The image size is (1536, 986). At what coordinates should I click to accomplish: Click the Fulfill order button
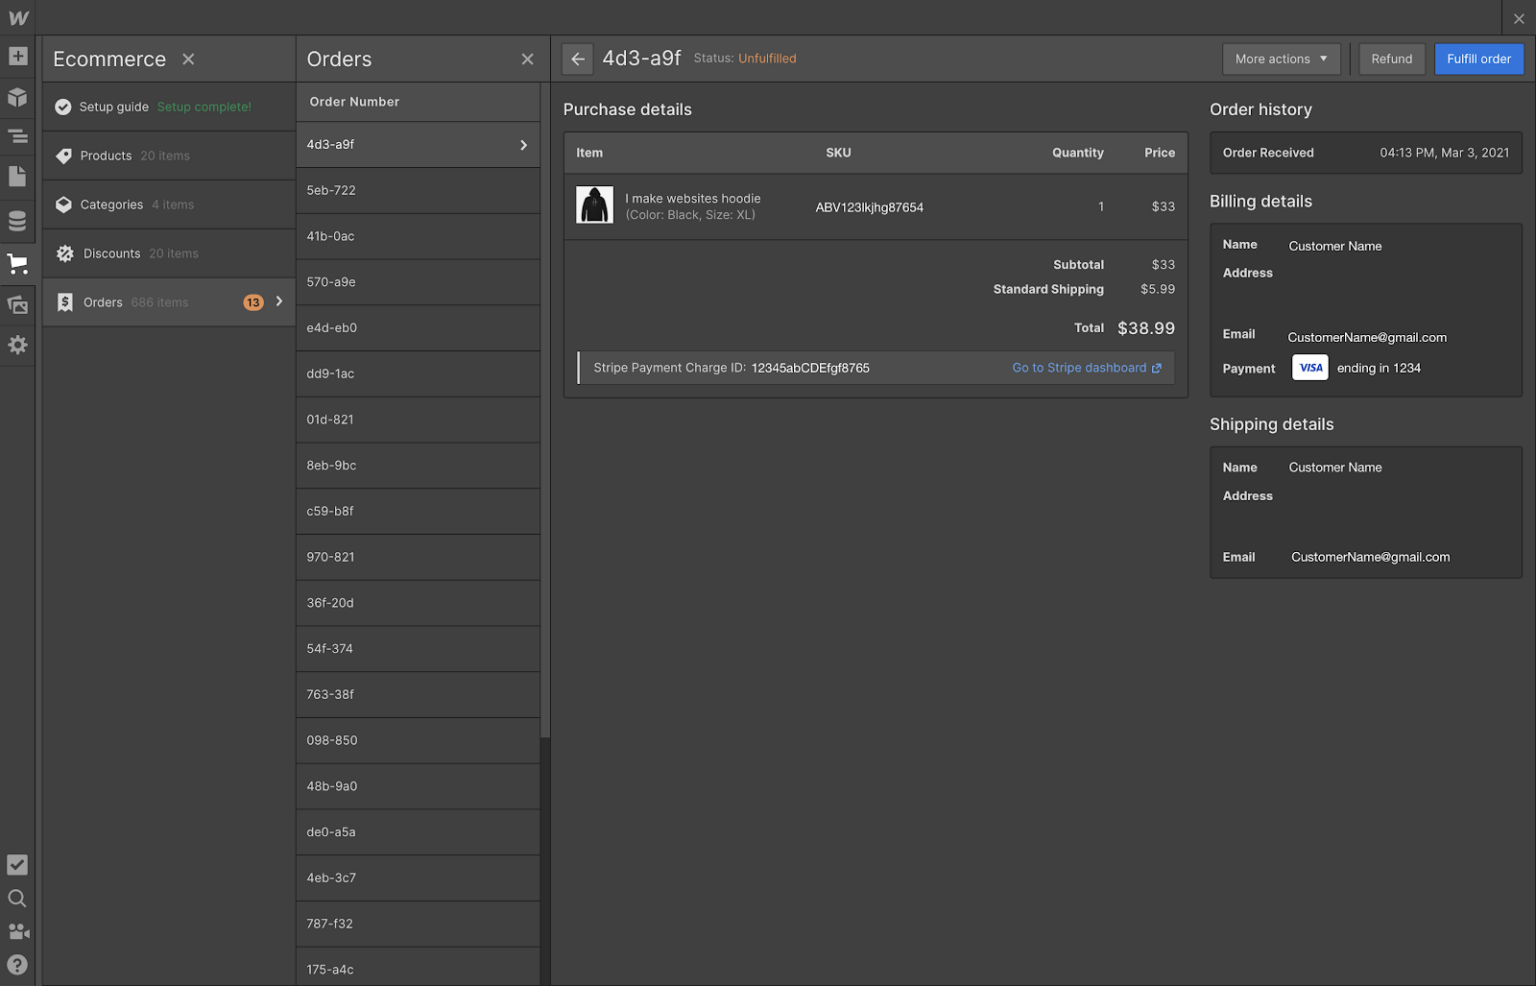tap(1479, 58)
